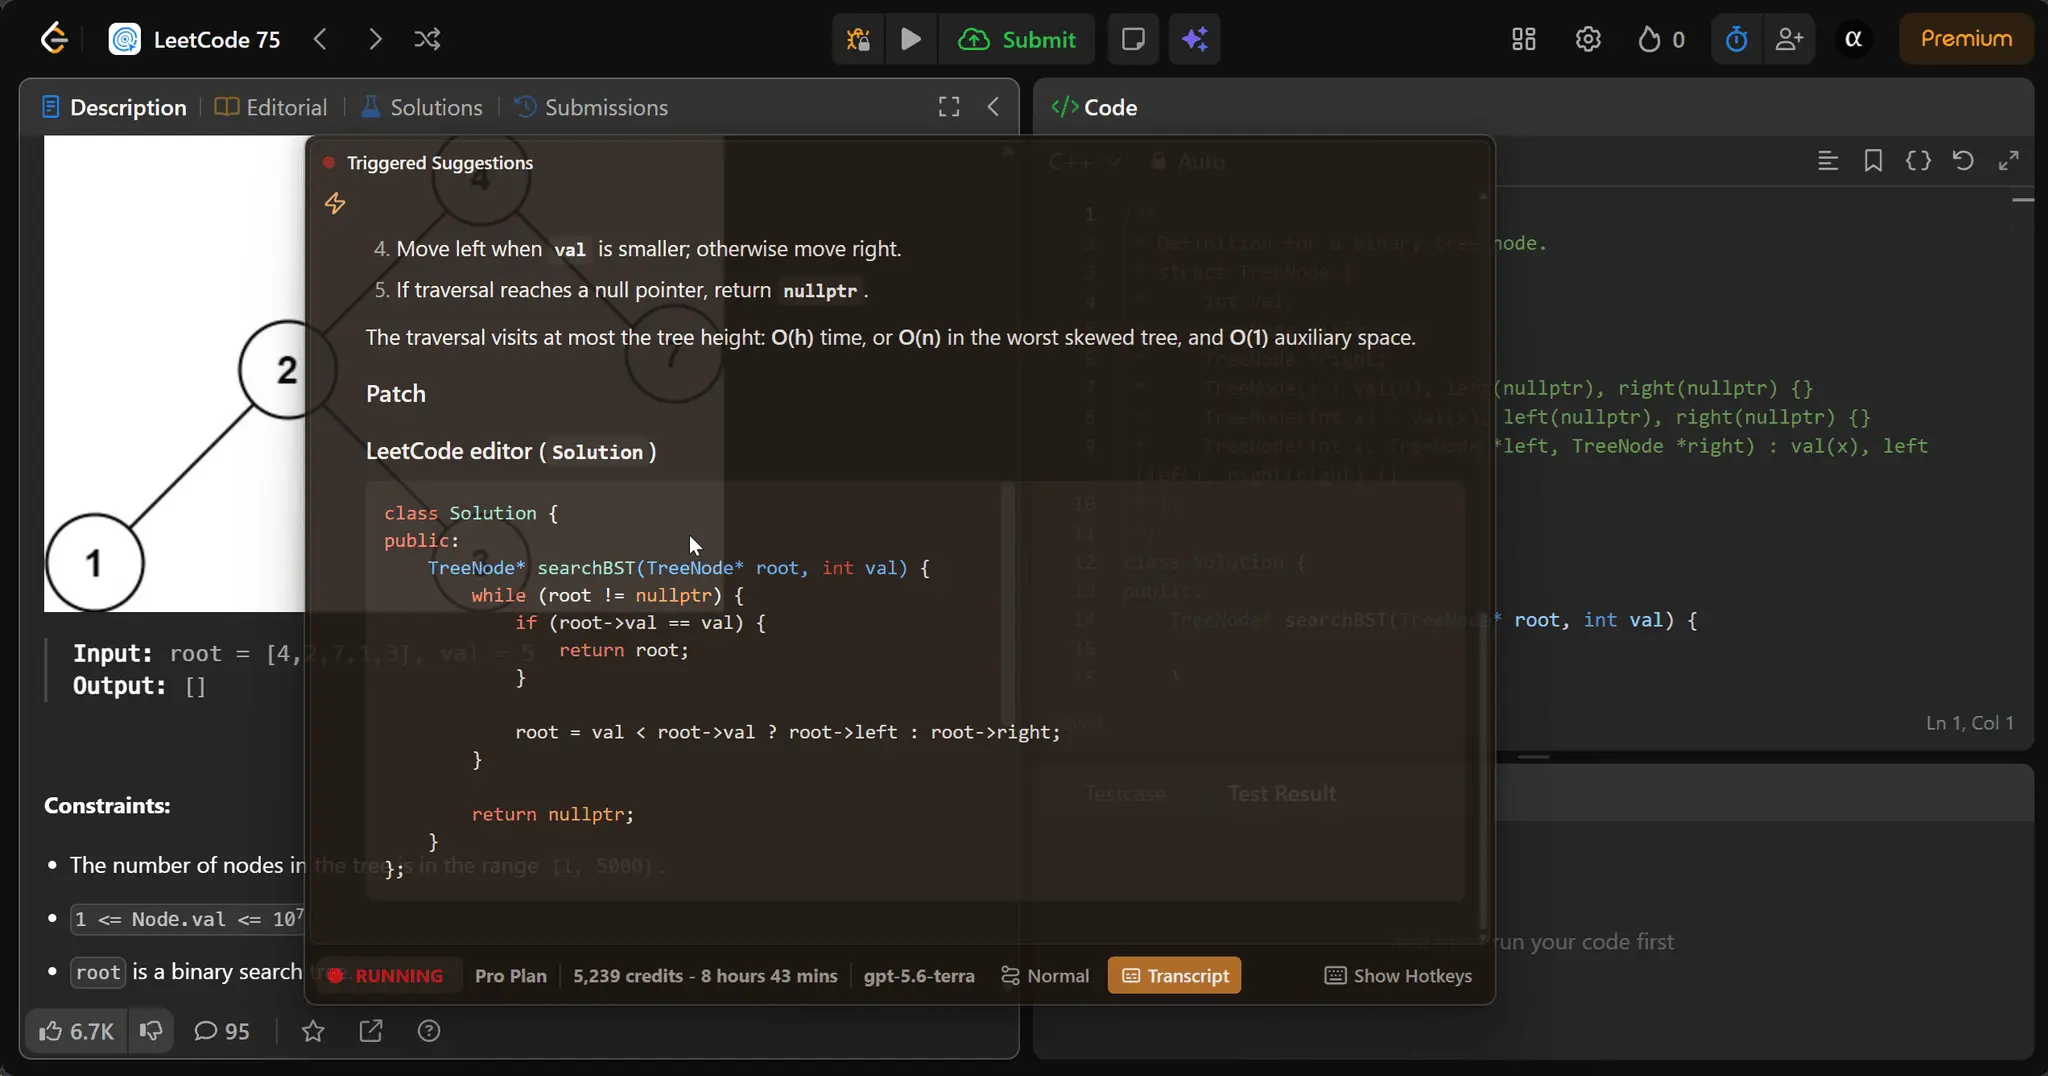Click the Triggered Suggestions header

[x=440, y=163]
